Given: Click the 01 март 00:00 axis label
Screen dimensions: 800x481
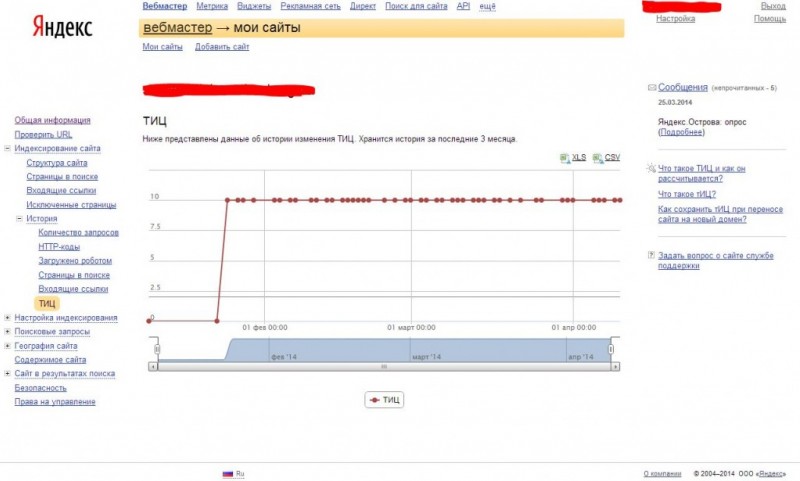Looking at the screenshot, I should click(x=411, y=327).
